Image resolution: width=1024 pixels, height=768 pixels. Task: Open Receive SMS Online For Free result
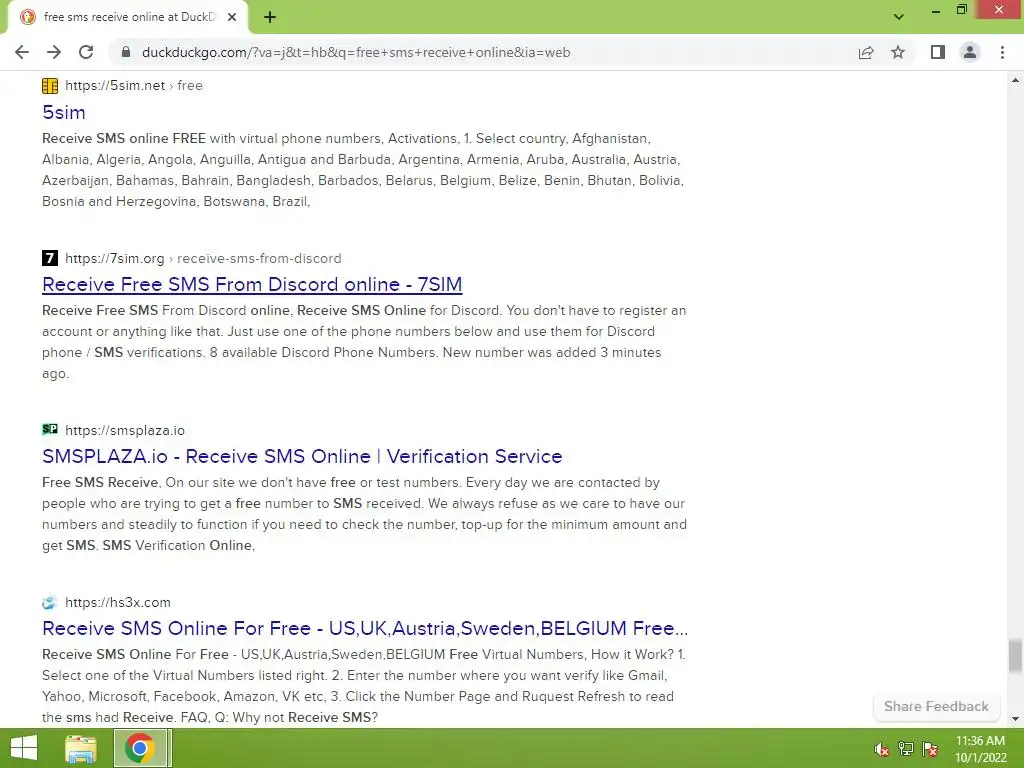point(365,628)
